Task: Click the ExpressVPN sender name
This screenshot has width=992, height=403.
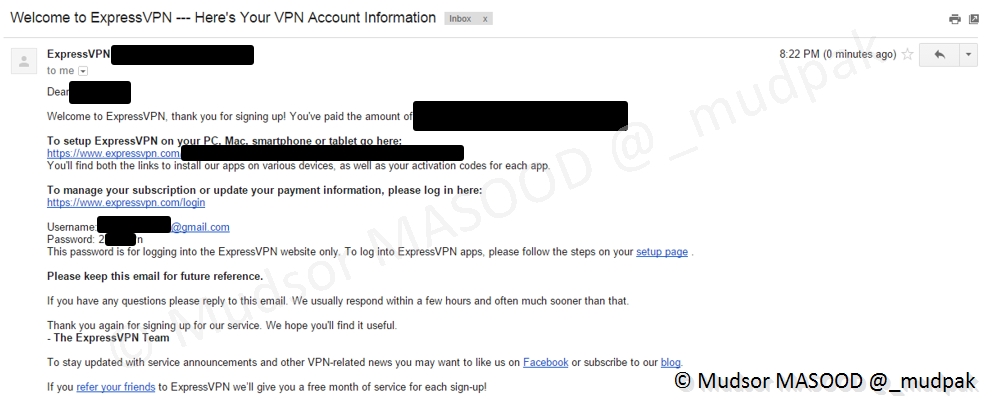Action: click(x=78, y=54)
